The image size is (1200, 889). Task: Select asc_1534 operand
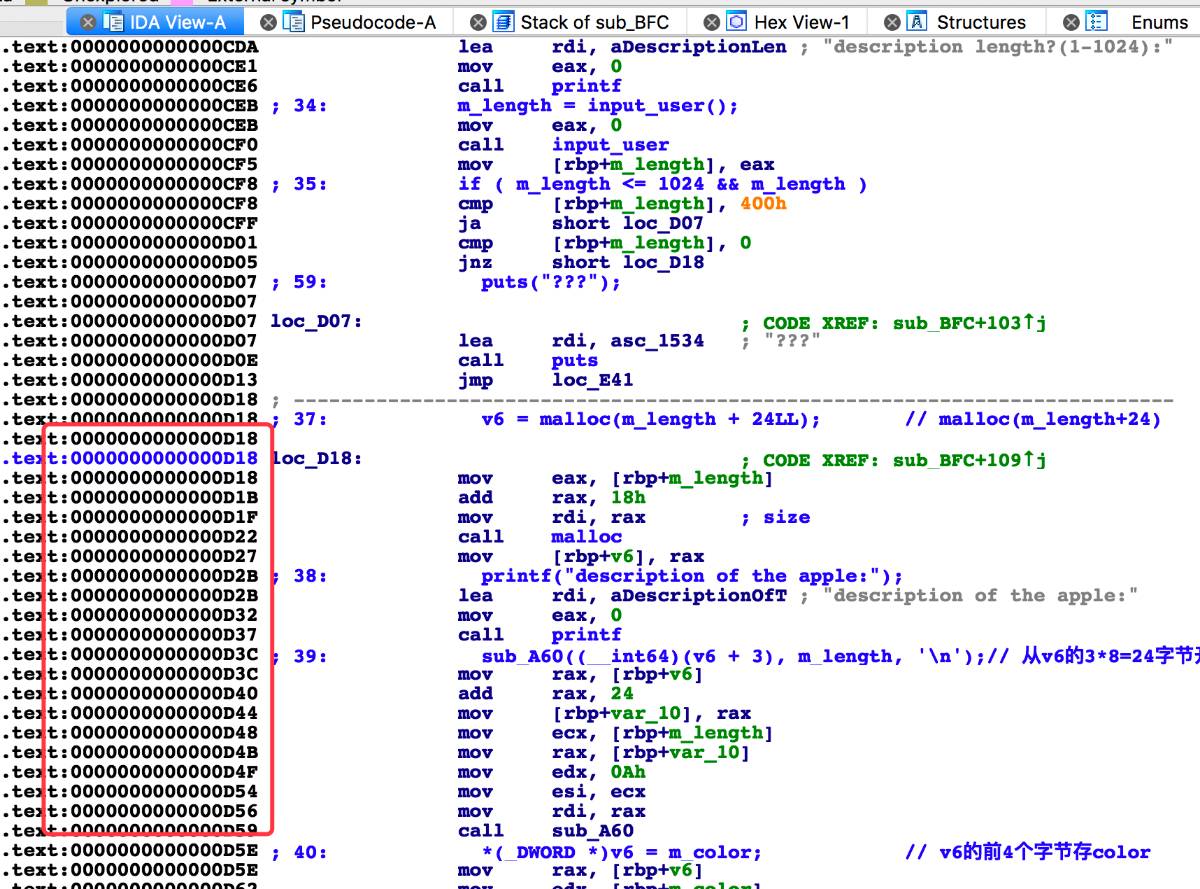pyautogui.click(x=657, y=341)
